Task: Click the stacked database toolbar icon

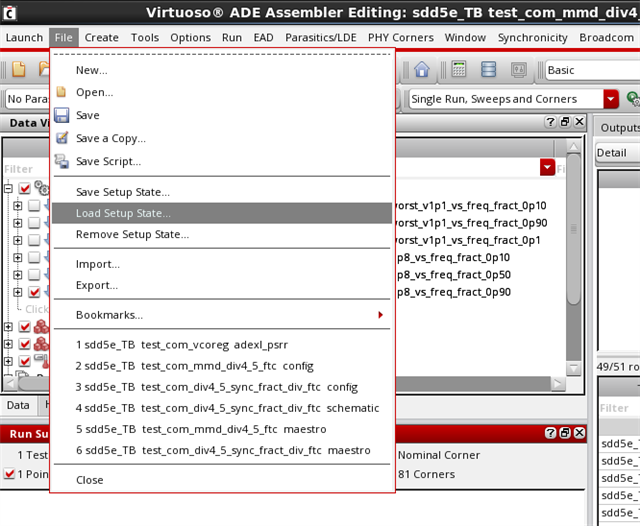Action: 488,69
